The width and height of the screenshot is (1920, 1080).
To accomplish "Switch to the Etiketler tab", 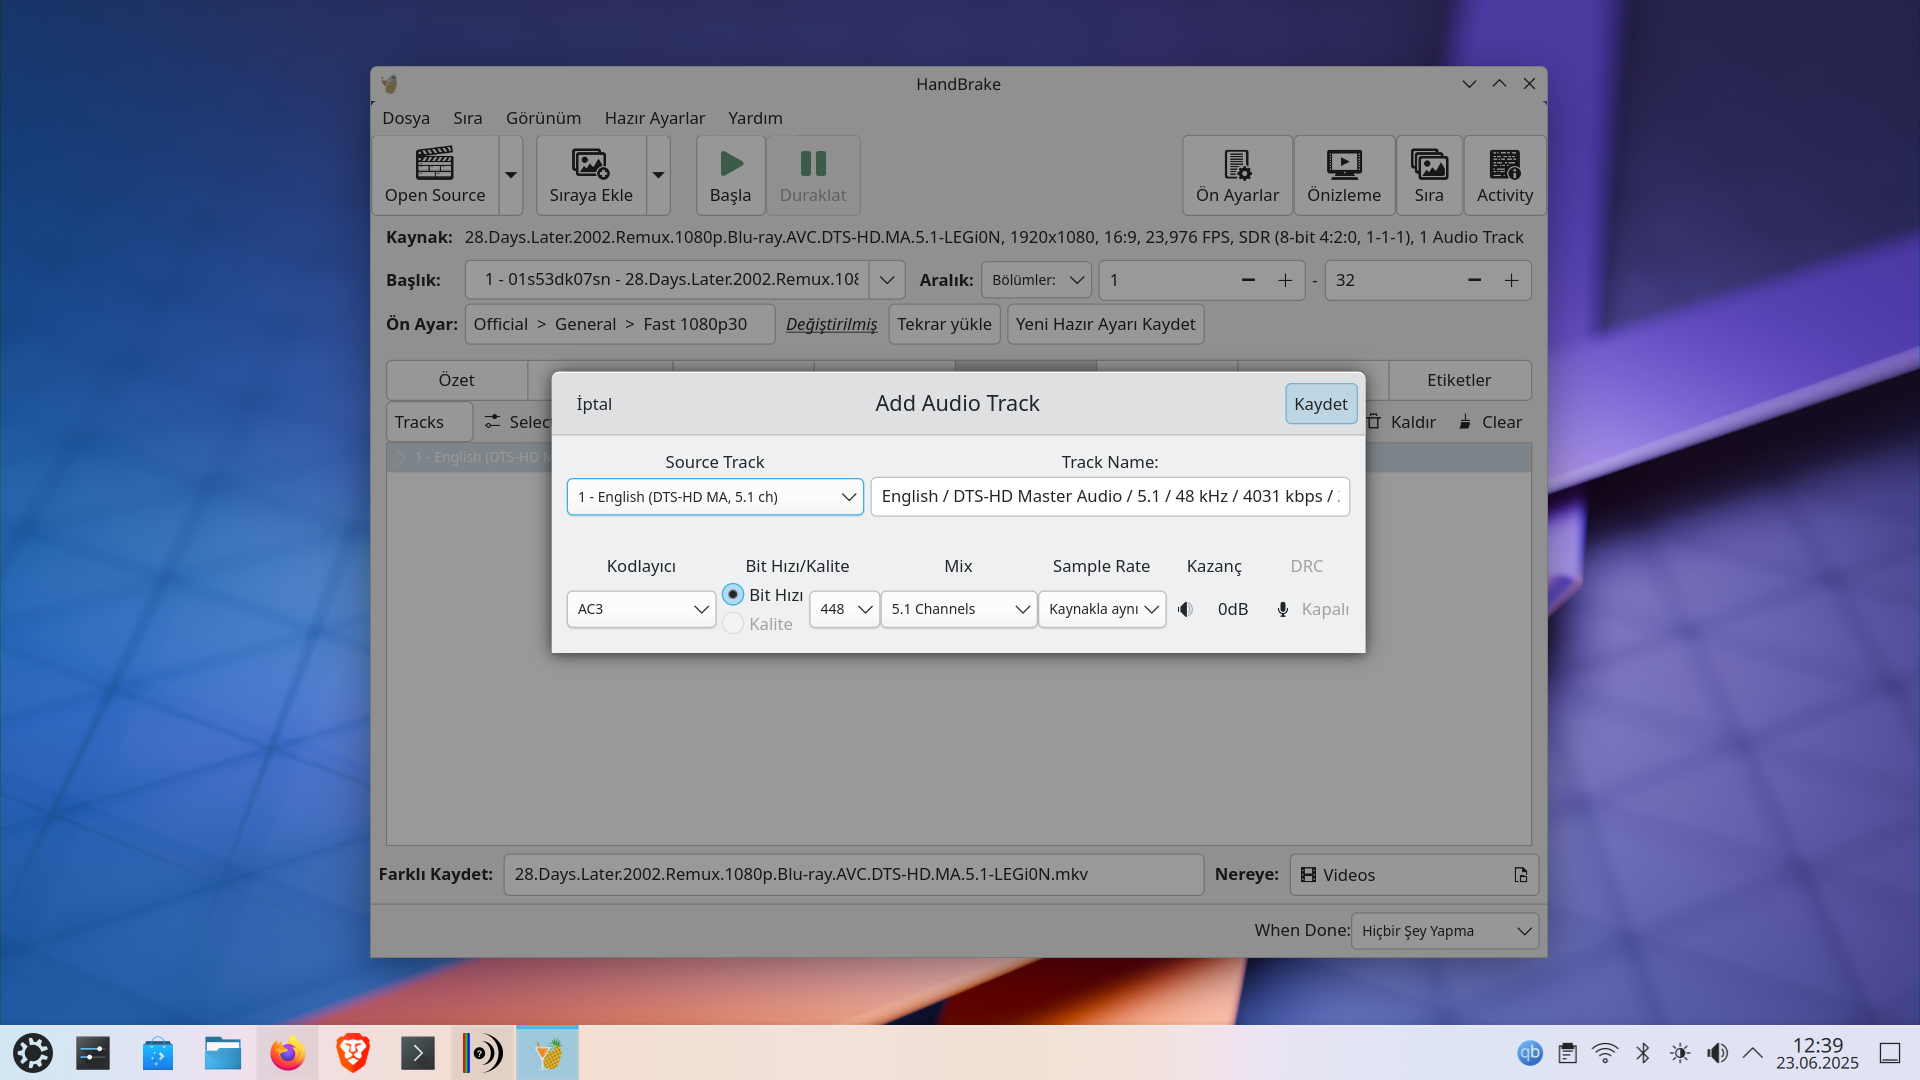I will click(1459, 380).
